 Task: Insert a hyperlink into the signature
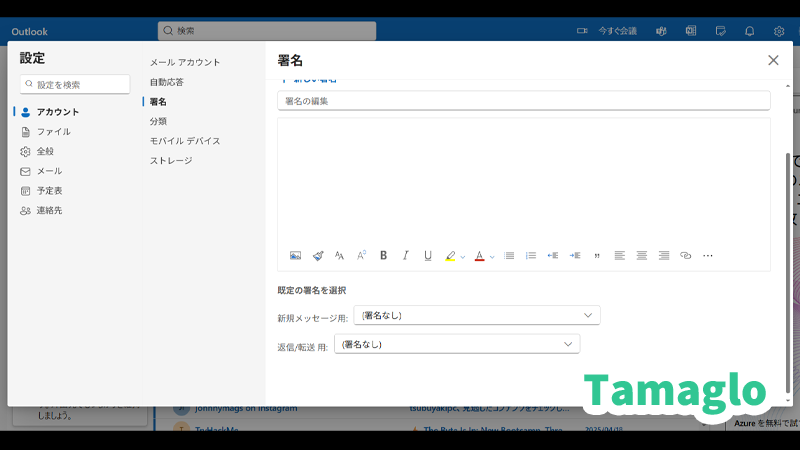[x=685, y=256]
